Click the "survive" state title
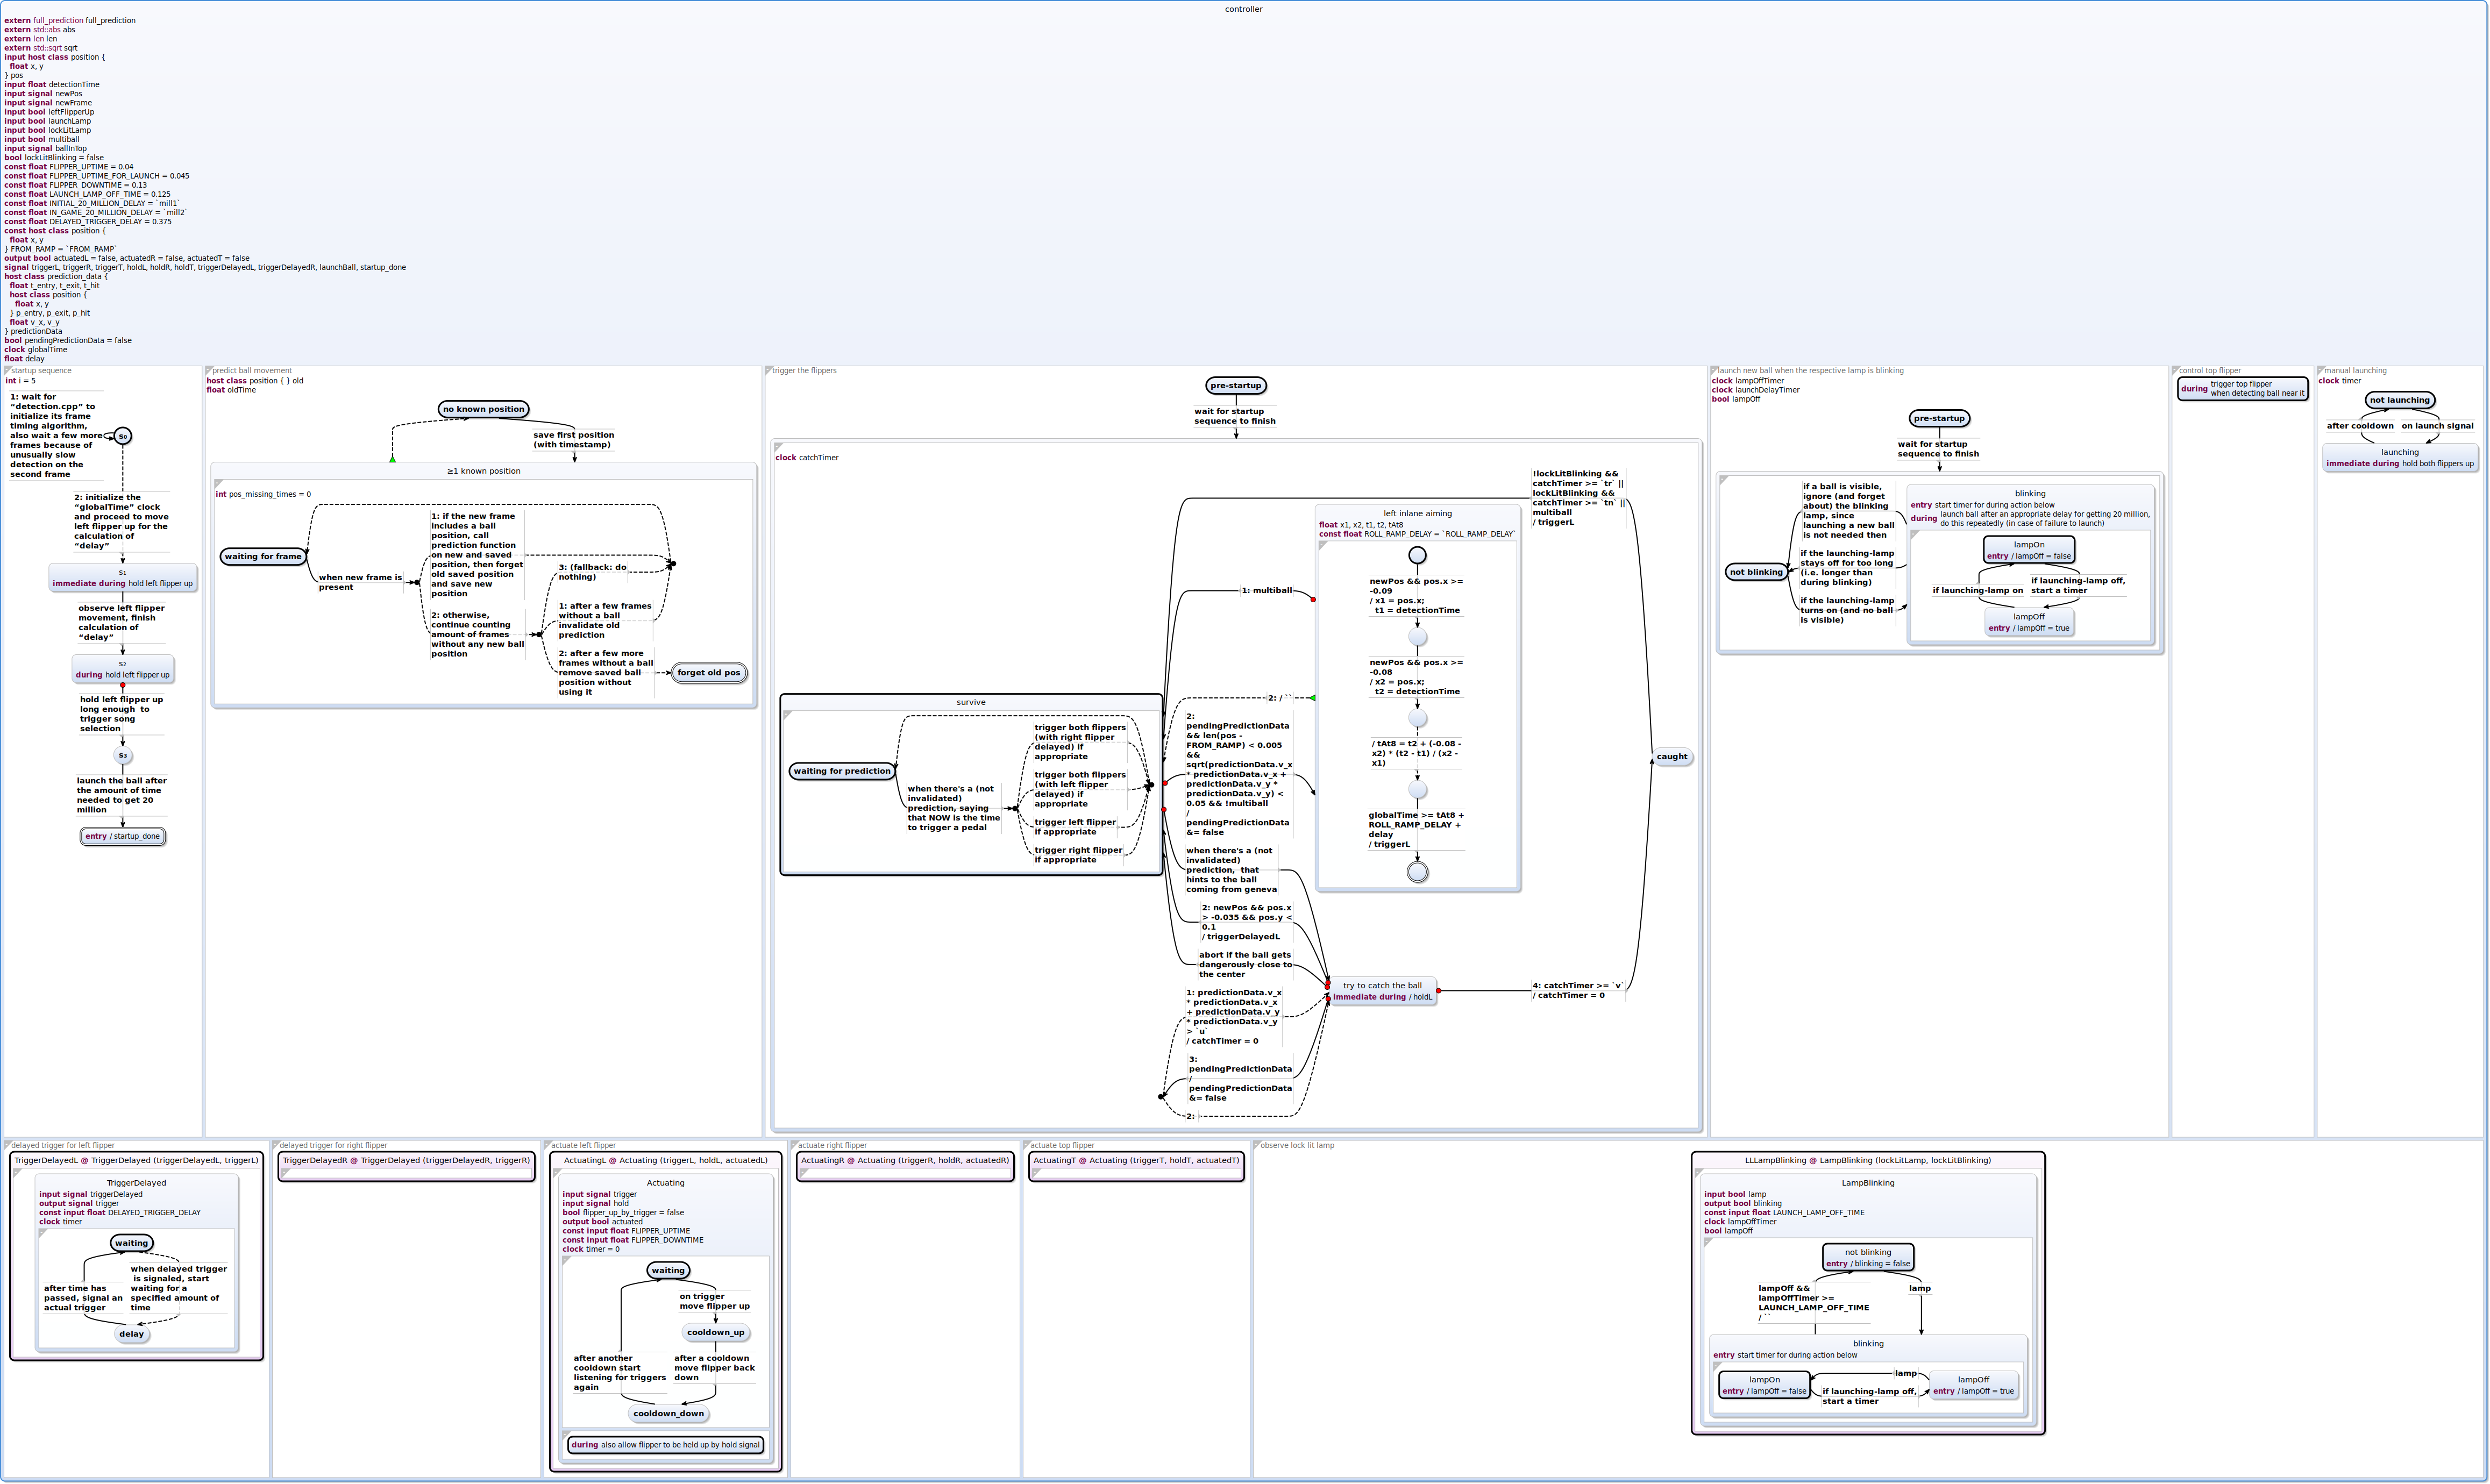The height and width of the screenshot is (1484, 2490). [x=970, y=702]
